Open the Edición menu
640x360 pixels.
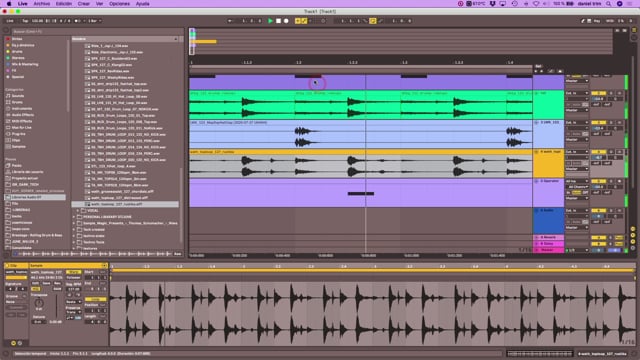[64, 4]
